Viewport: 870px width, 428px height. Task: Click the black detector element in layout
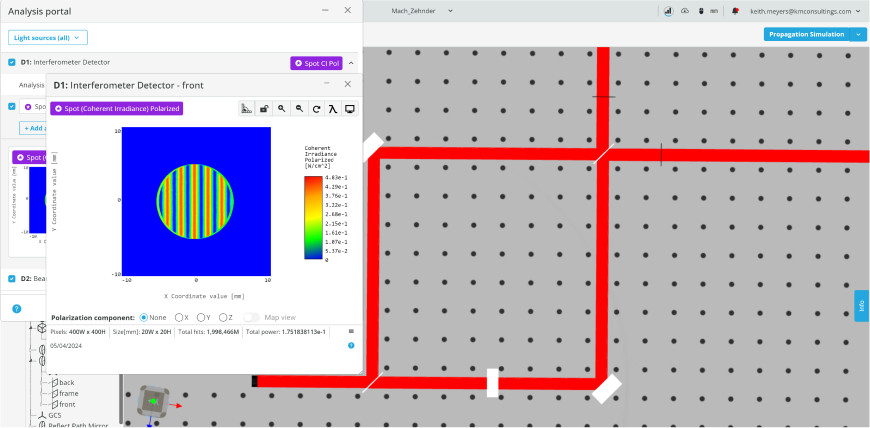click(x=255, y=381)
